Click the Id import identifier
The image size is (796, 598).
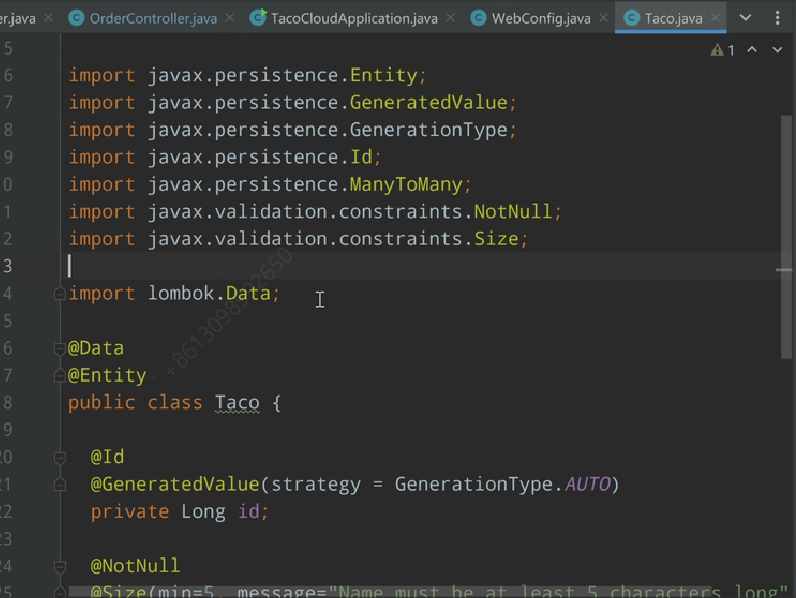click(x=361, y=157)
